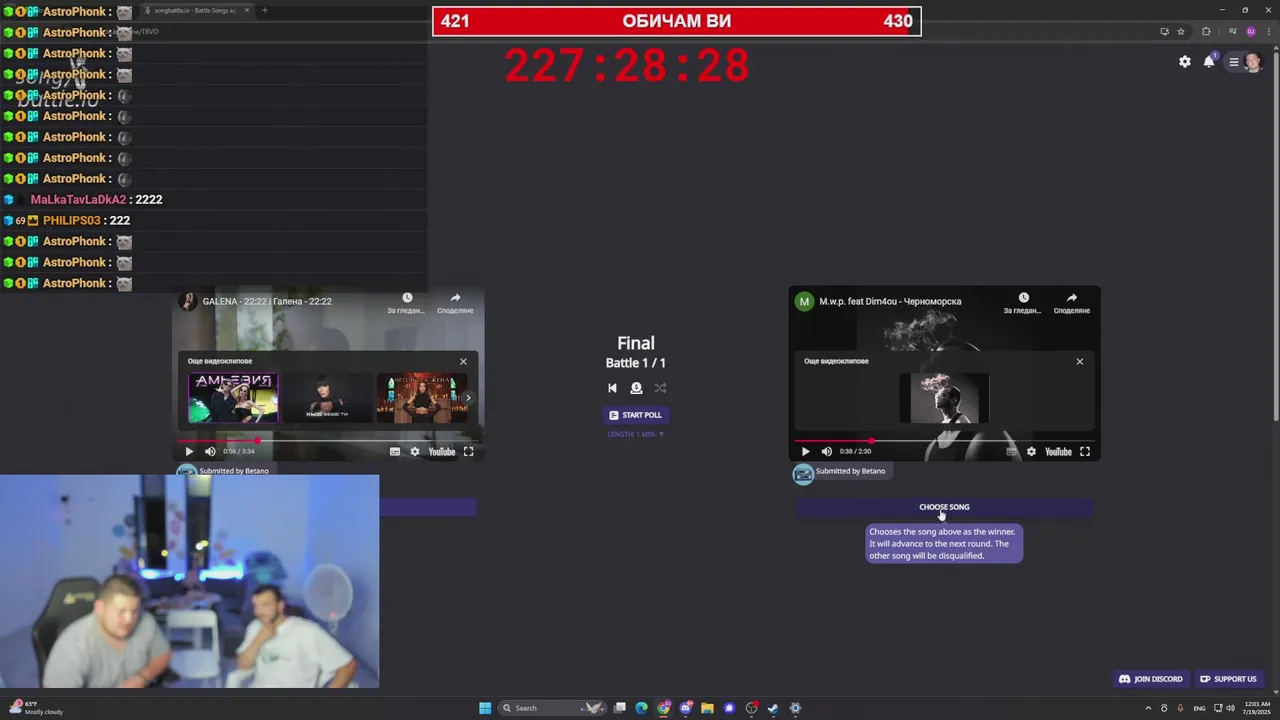Open a new browser tab
The height and width of the screenshot is (720, 1280).
pyautogui.click(x=264, y=10)
